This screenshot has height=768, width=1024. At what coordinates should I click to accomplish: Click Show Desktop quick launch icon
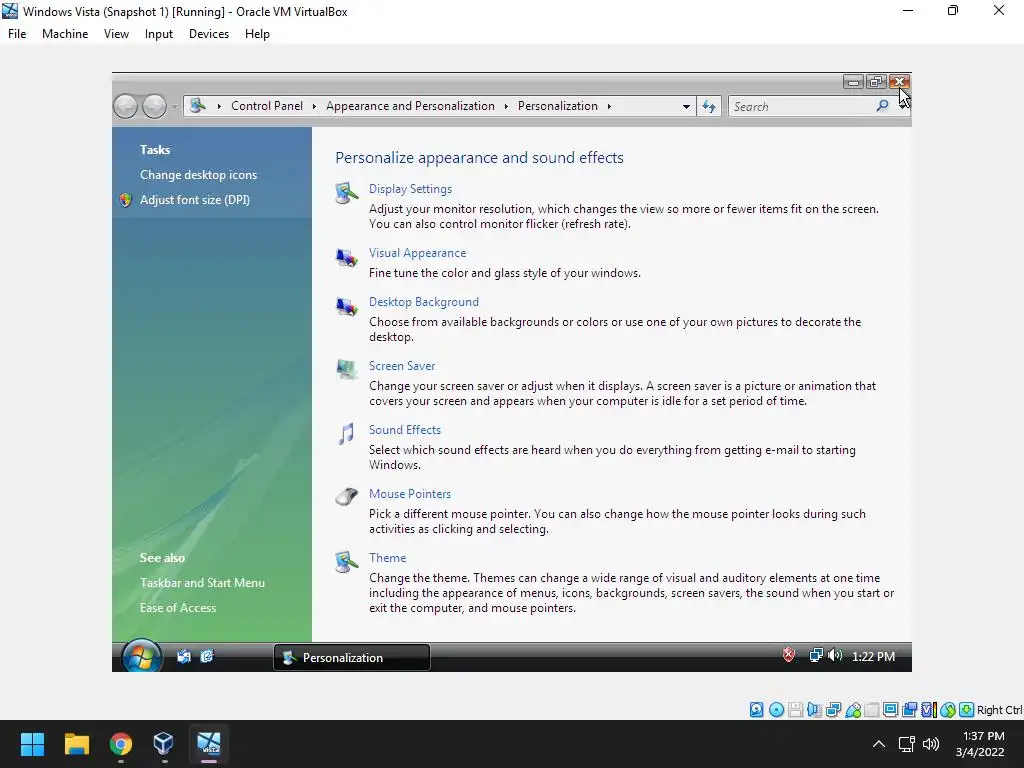(184, 657)
